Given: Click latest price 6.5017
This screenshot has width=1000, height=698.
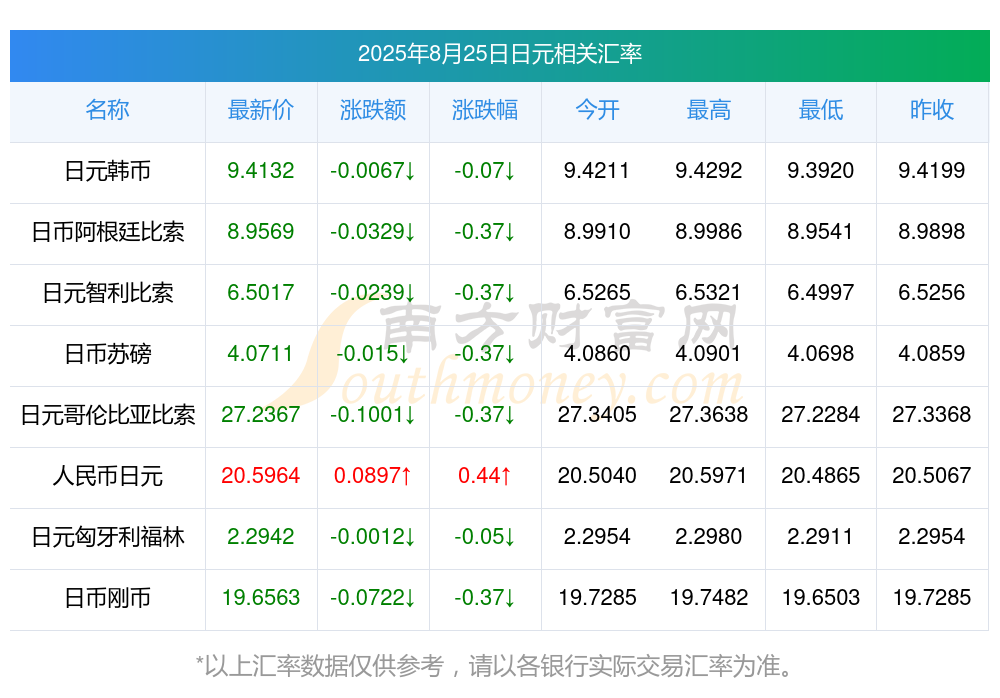Looking at the screenshot, I should click(x=261, y=292).
